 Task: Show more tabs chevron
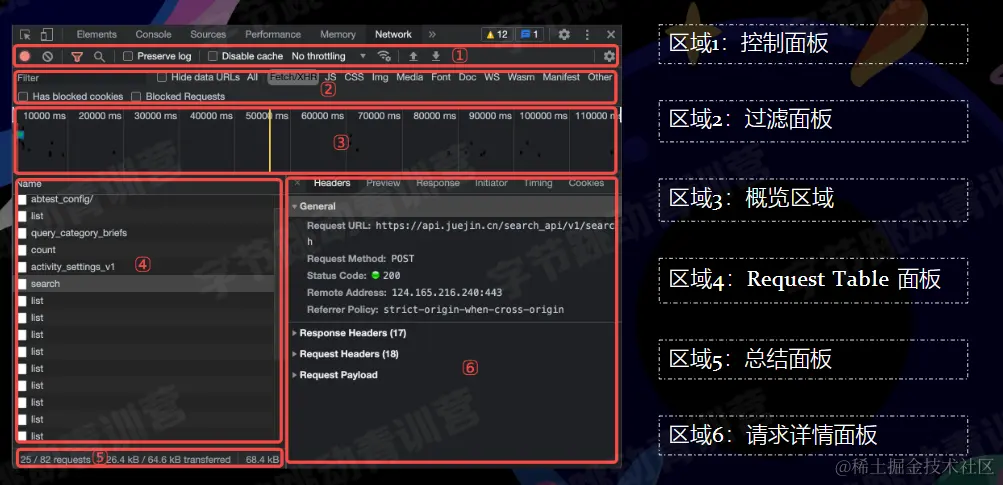[x=432, y=35]
